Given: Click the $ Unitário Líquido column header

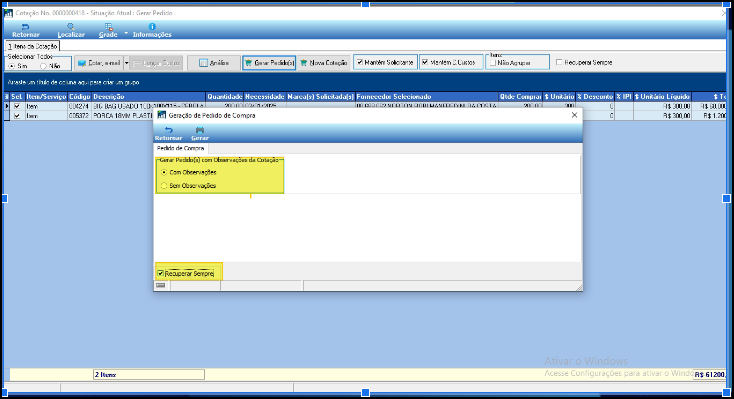Looking at the screenshot, I should 662,96.
